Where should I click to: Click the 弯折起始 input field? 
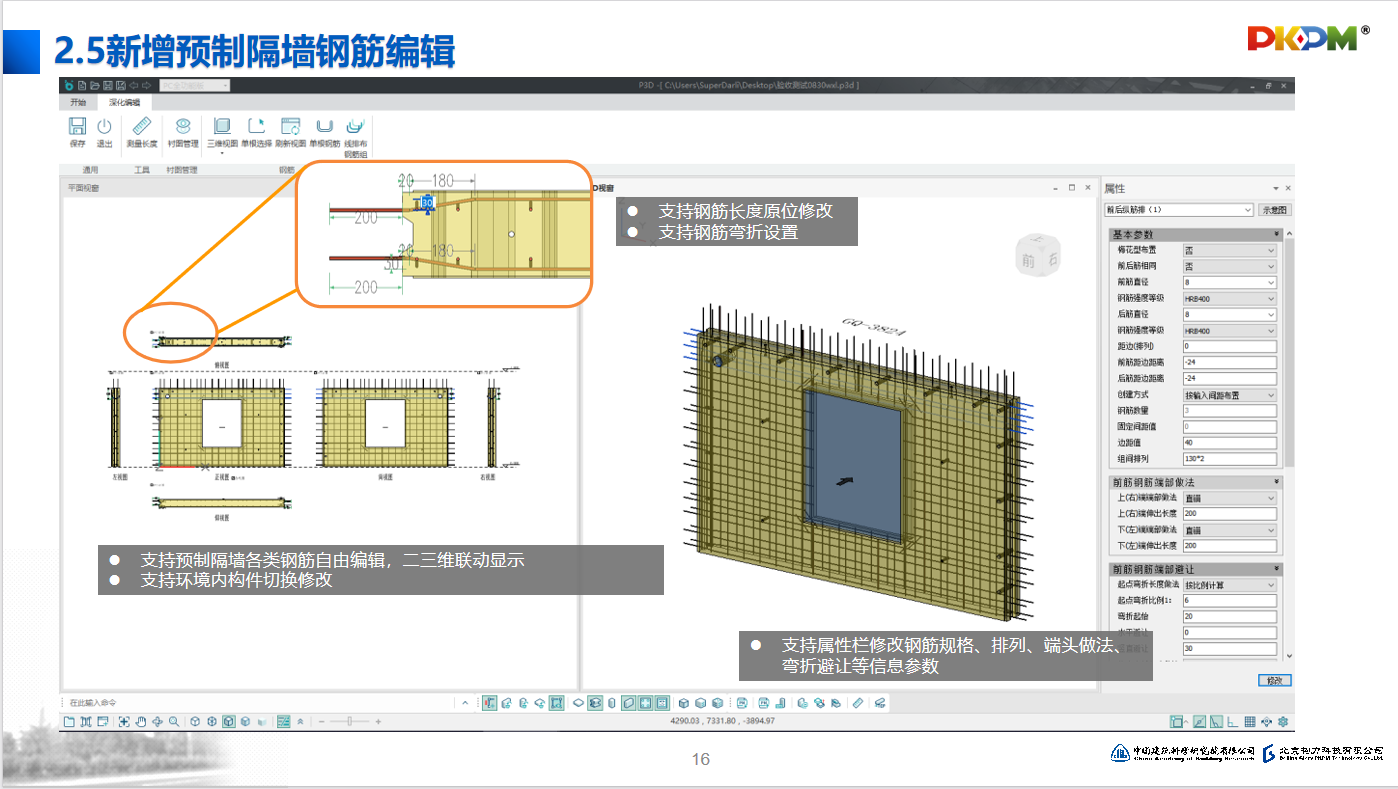(x=1229, y=617)
